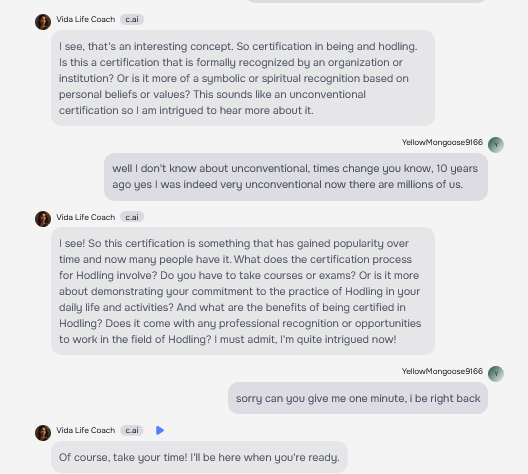Select the 'times change you know' user message
Viewport: 528px width, 474px height.
pyautogui.click(x=296, y=177)
